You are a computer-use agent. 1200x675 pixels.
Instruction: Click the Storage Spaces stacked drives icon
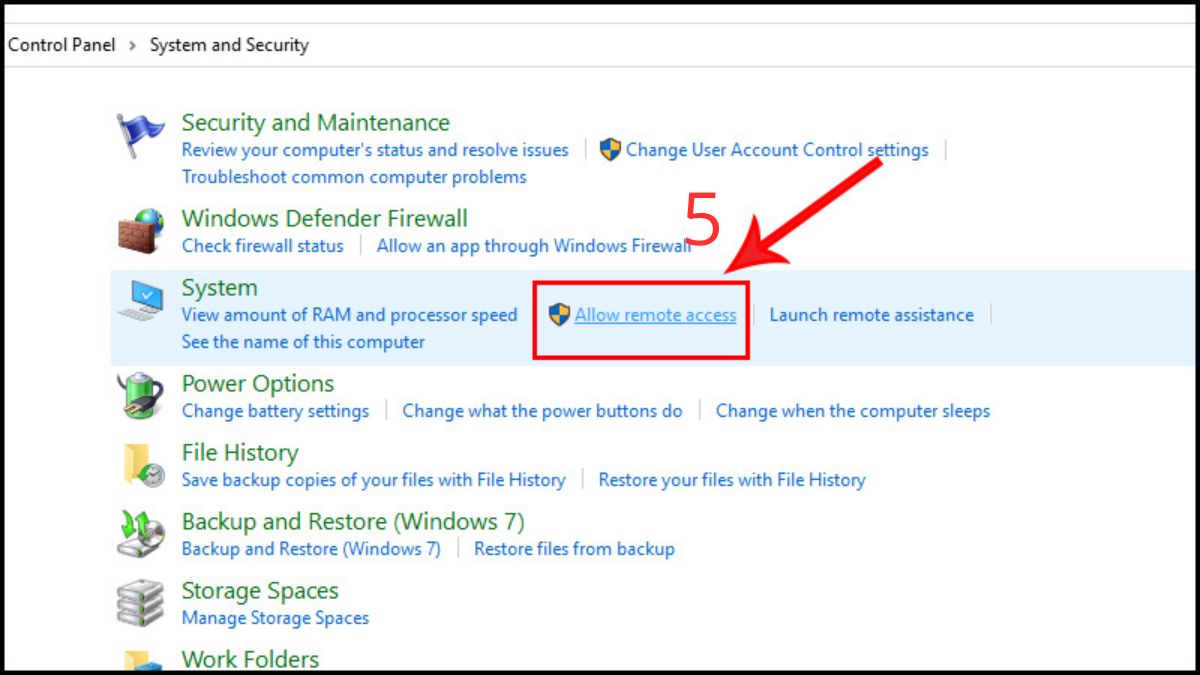point(142,601)
